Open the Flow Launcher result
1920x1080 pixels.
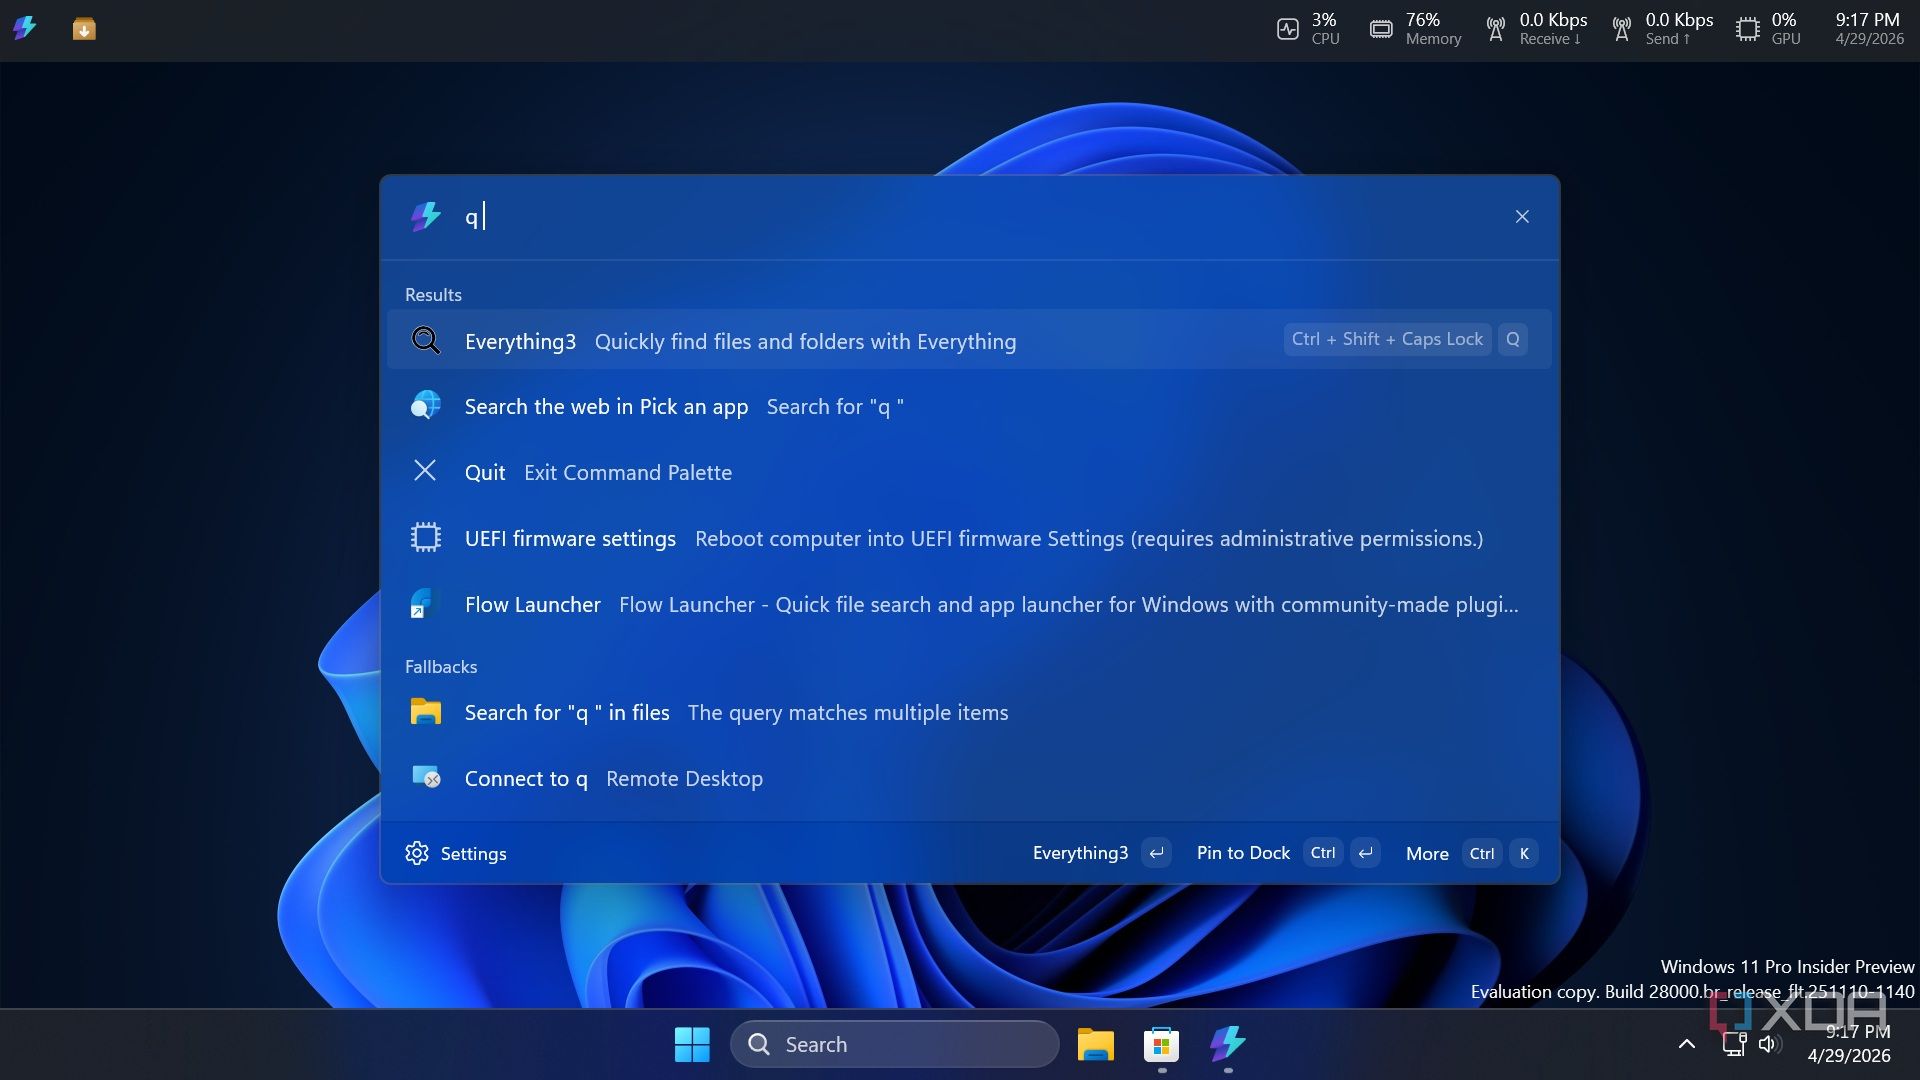click(969, 604)
